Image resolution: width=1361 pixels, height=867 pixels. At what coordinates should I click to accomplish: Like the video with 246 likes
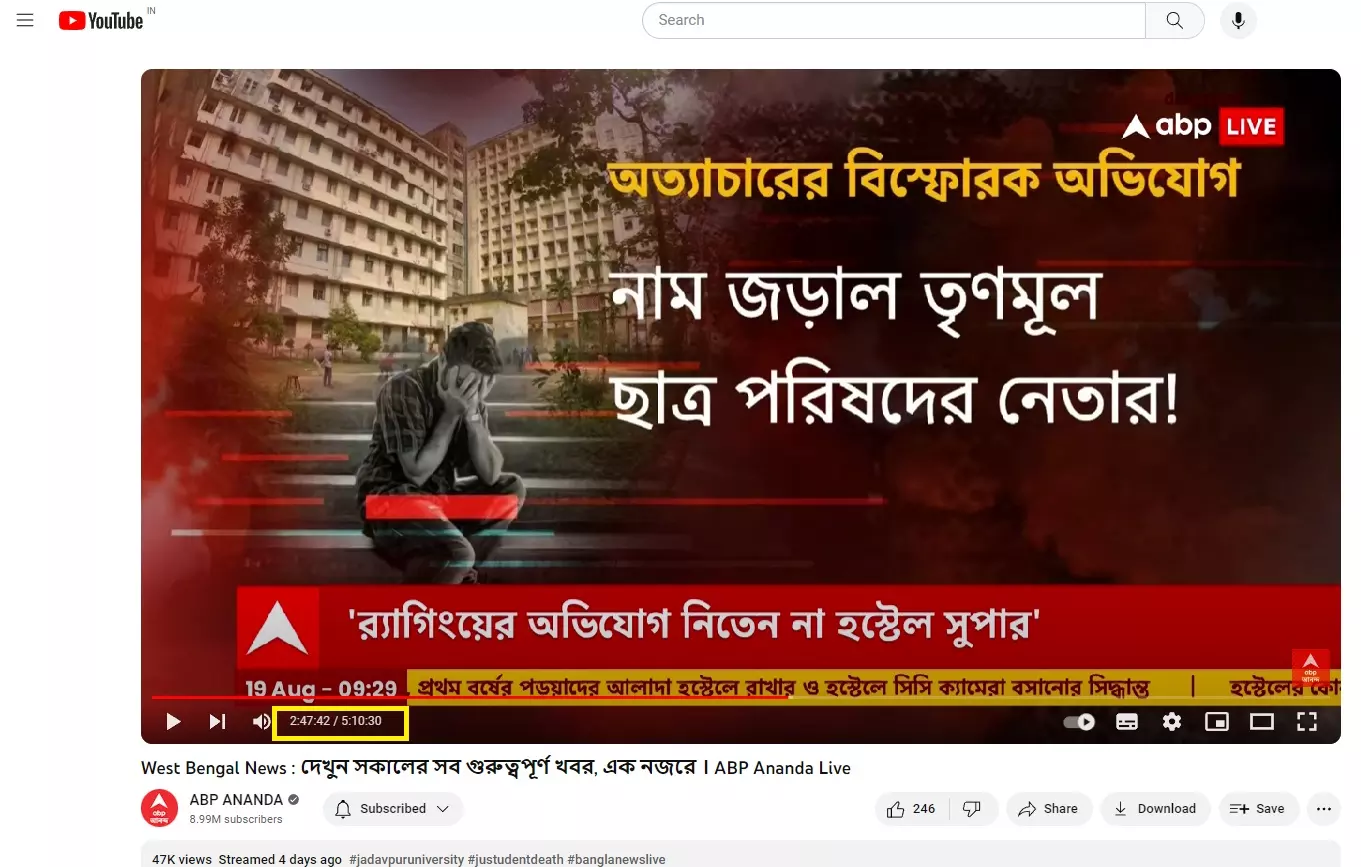(910, 809)
